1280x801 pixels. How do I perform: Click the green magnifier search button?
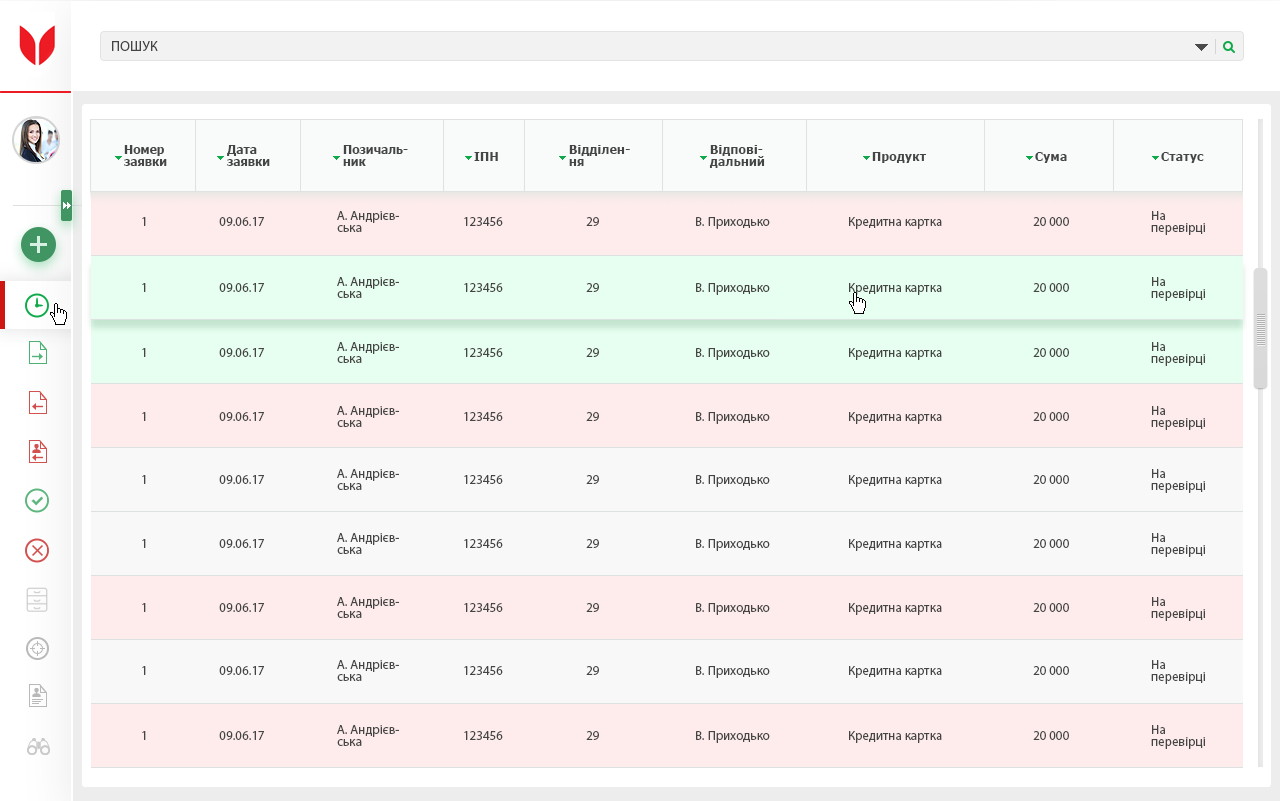click(x=1229, y=47)
